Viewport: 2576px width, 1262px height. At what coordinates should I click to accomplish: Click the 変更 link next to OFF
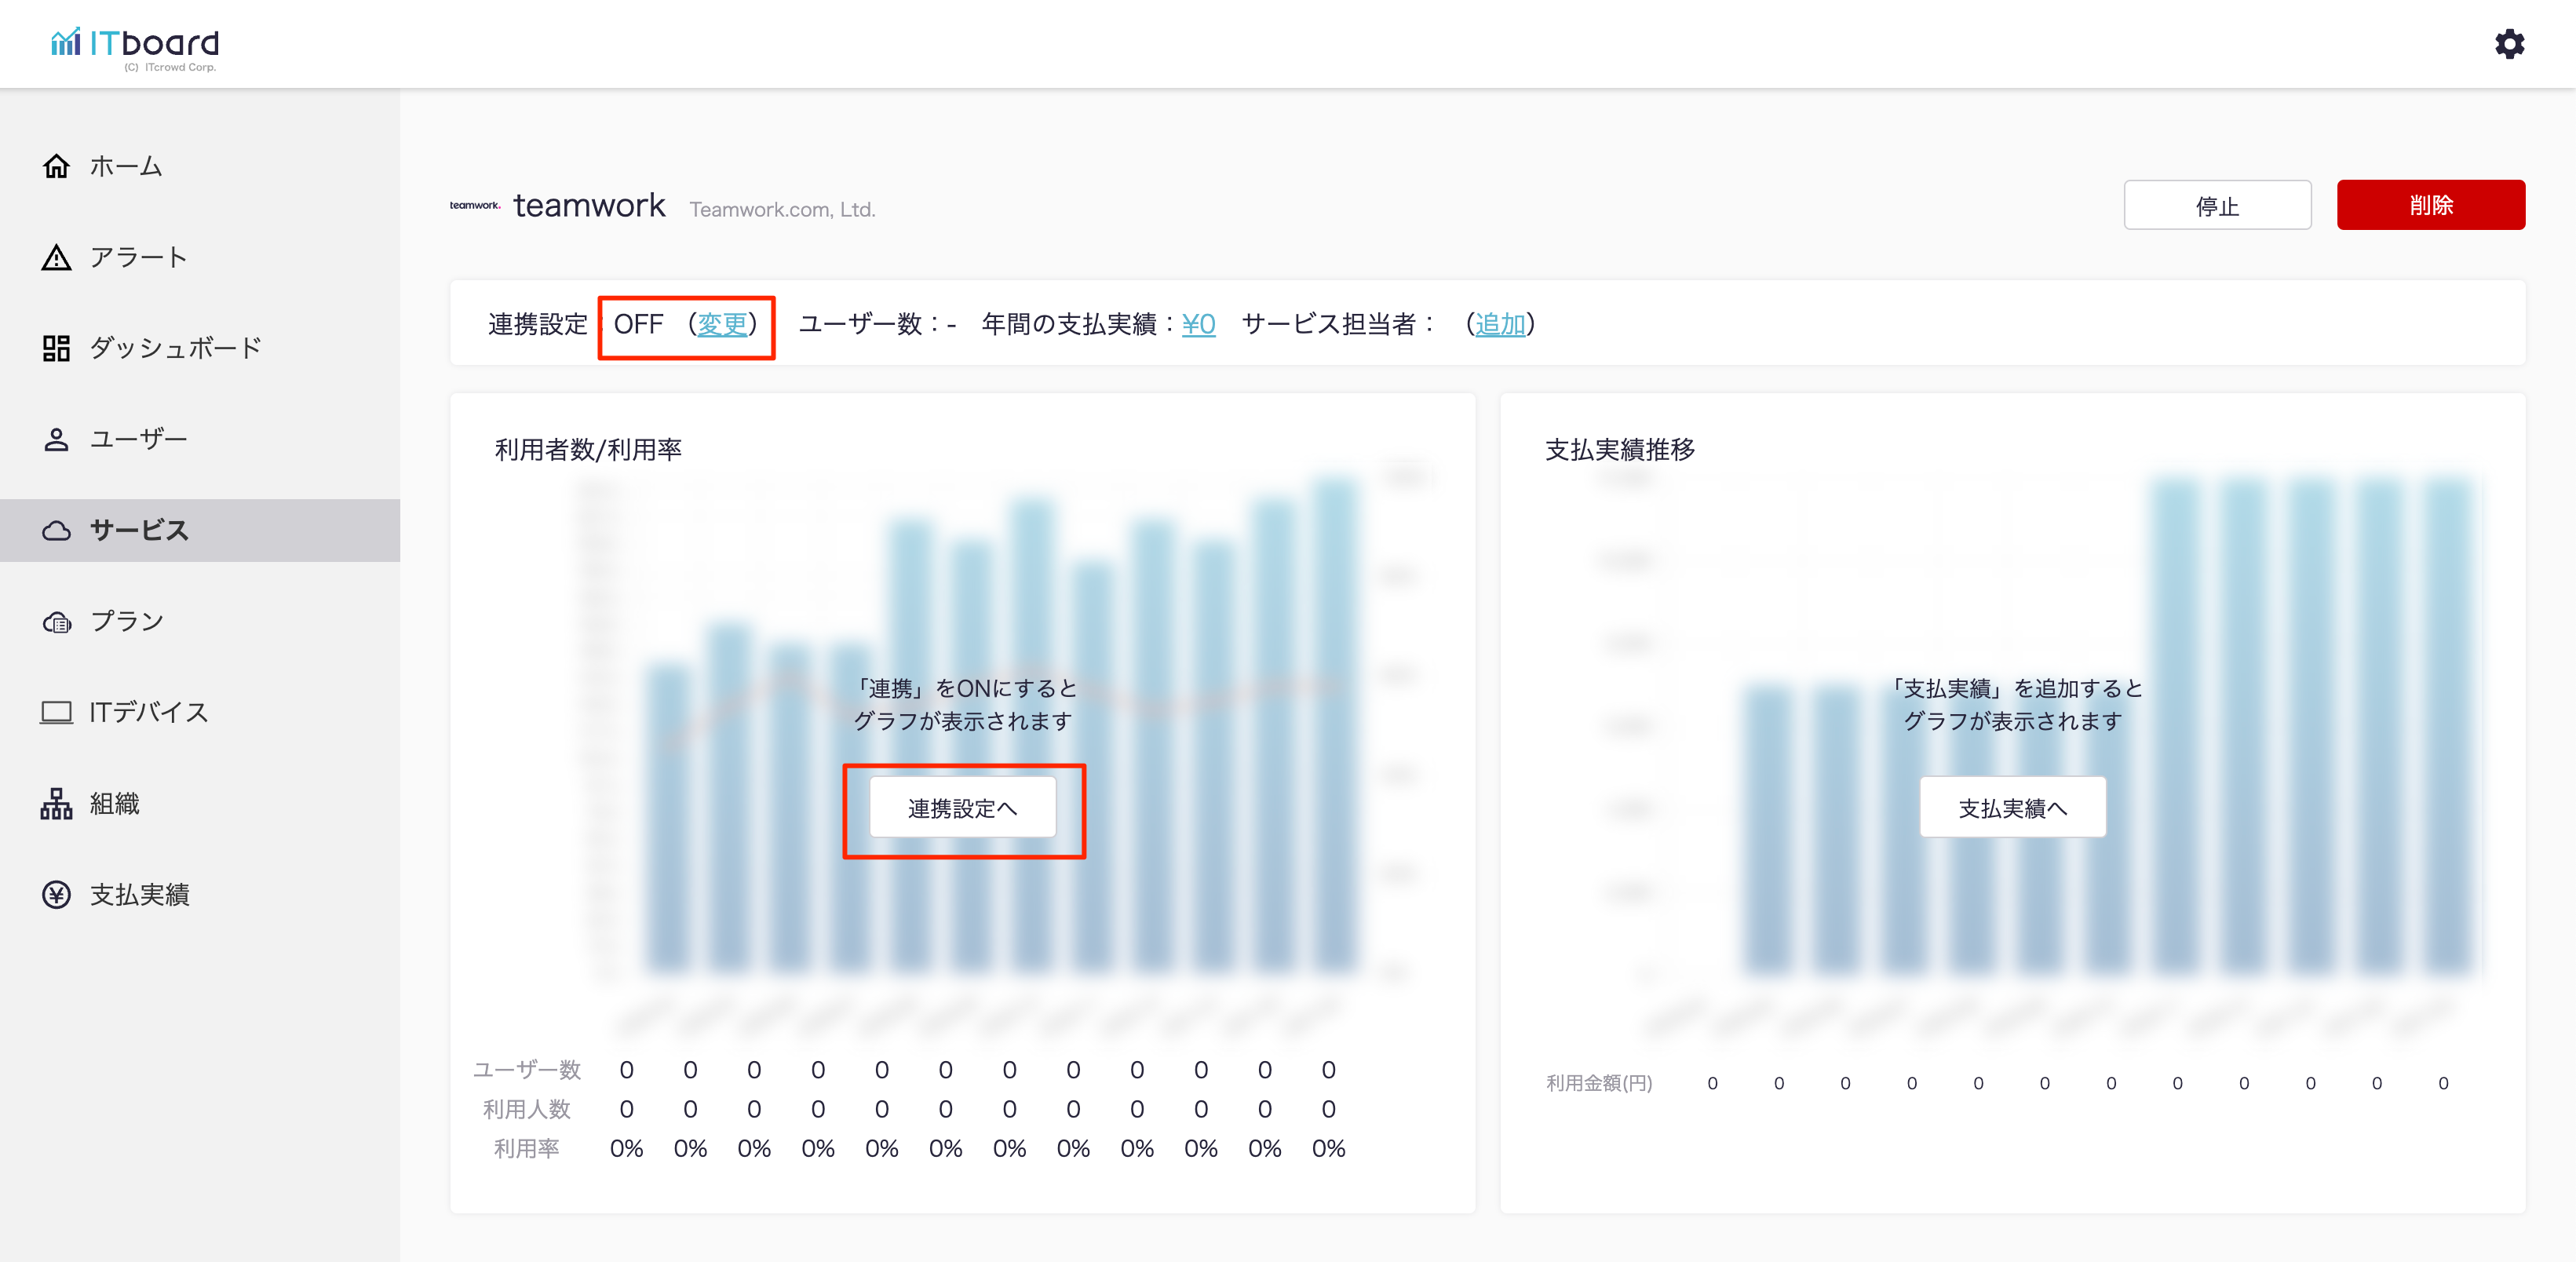coord(722,325)
